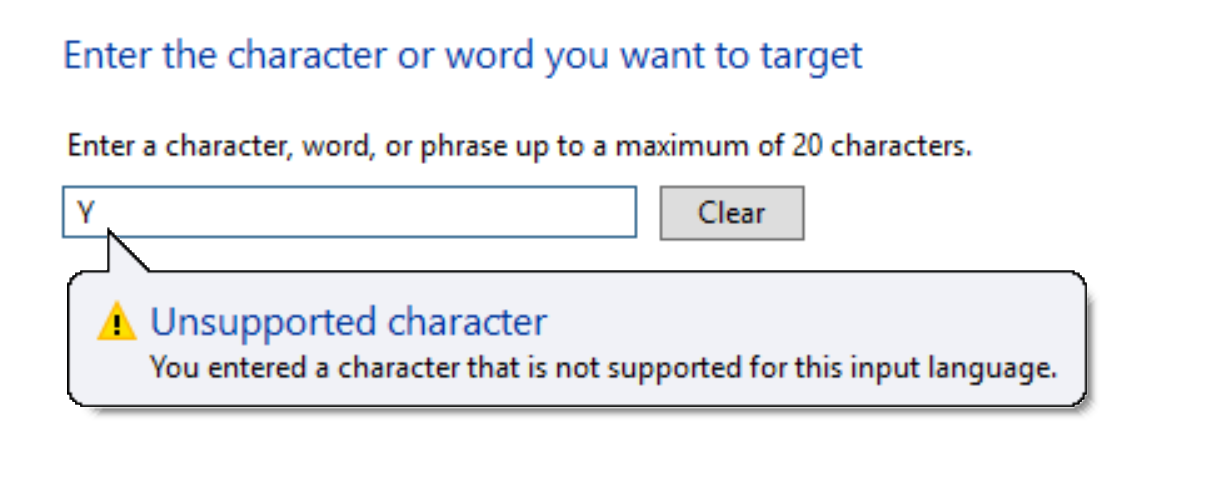Select the "Unsupported character" balloon title
This screenshot has height=490, width=1227.
(348, 322)
